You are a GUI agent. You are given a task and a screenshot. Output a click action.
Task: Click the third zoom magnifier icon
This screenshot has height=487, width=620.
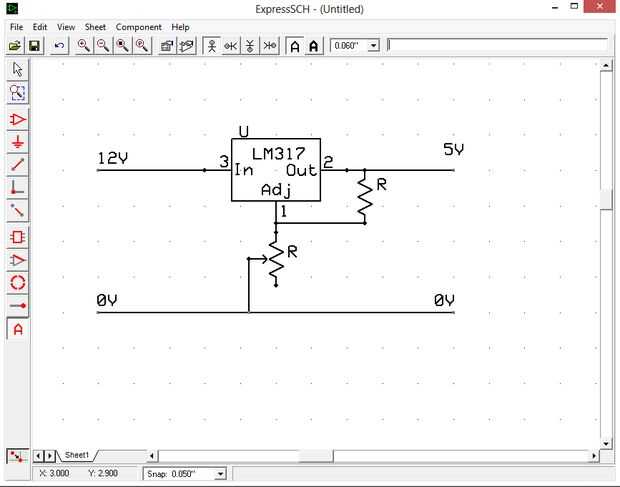(122, 46)
